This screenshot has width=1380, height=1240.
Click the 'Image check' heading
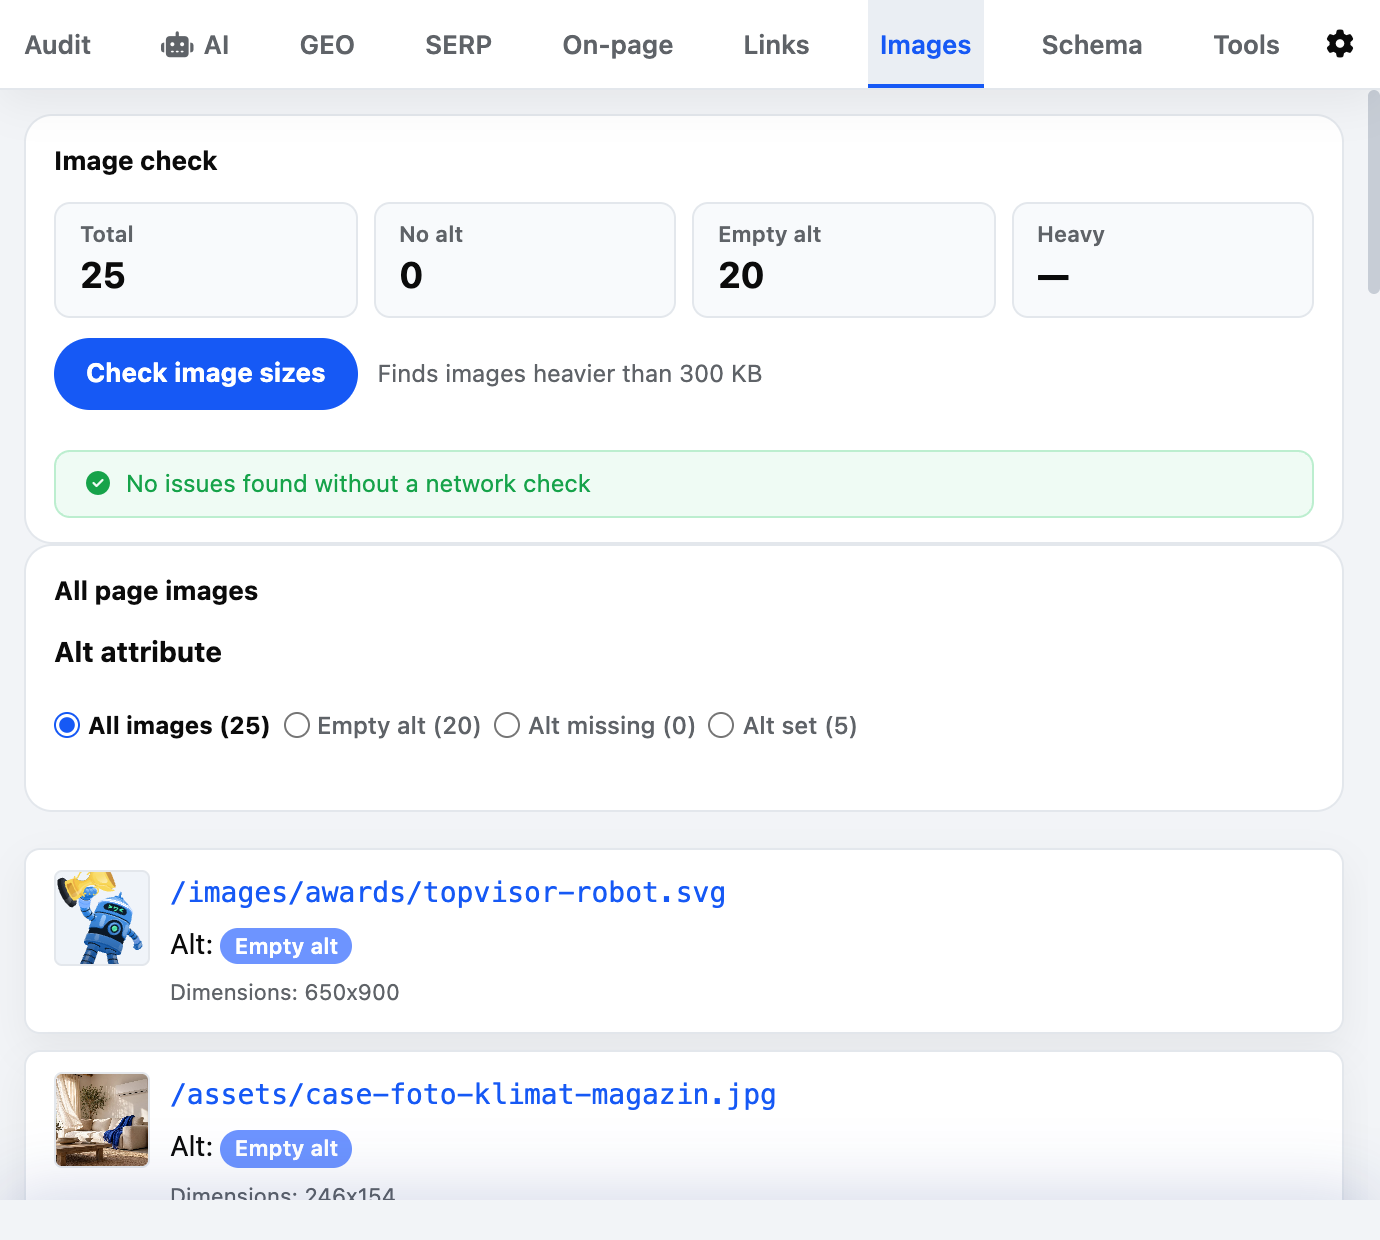pyautogui.click(x=136, y=161)
